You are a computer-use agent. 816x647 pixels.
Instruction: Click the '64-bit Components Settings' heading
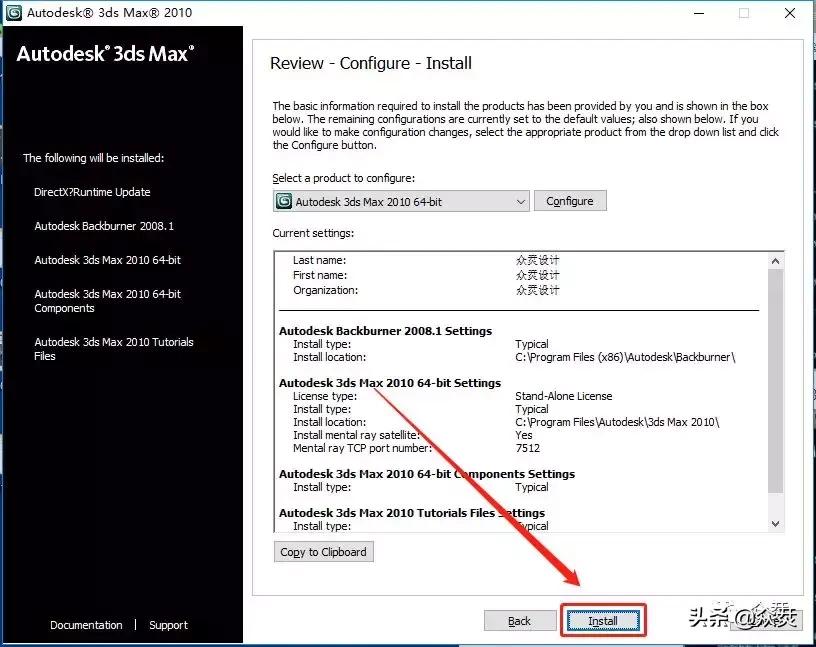[427, 474]
